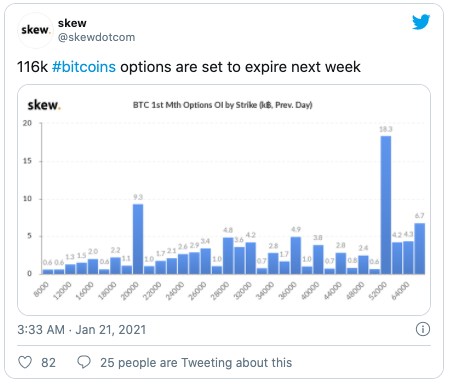
Task: Open the #bitcoins hashtag link
Action: point(84,67)
